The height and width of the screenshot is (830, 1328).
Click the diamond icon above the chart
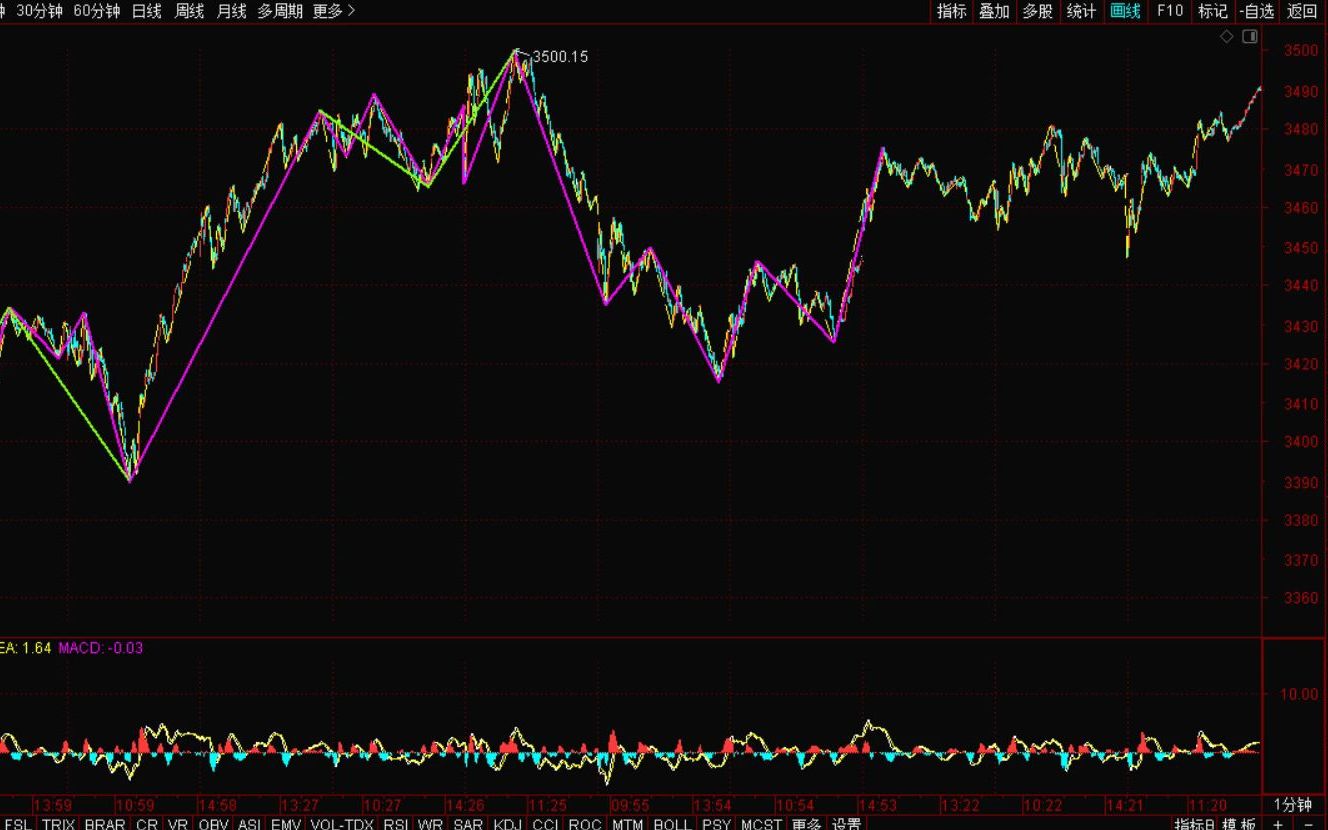coord(1227,37)
